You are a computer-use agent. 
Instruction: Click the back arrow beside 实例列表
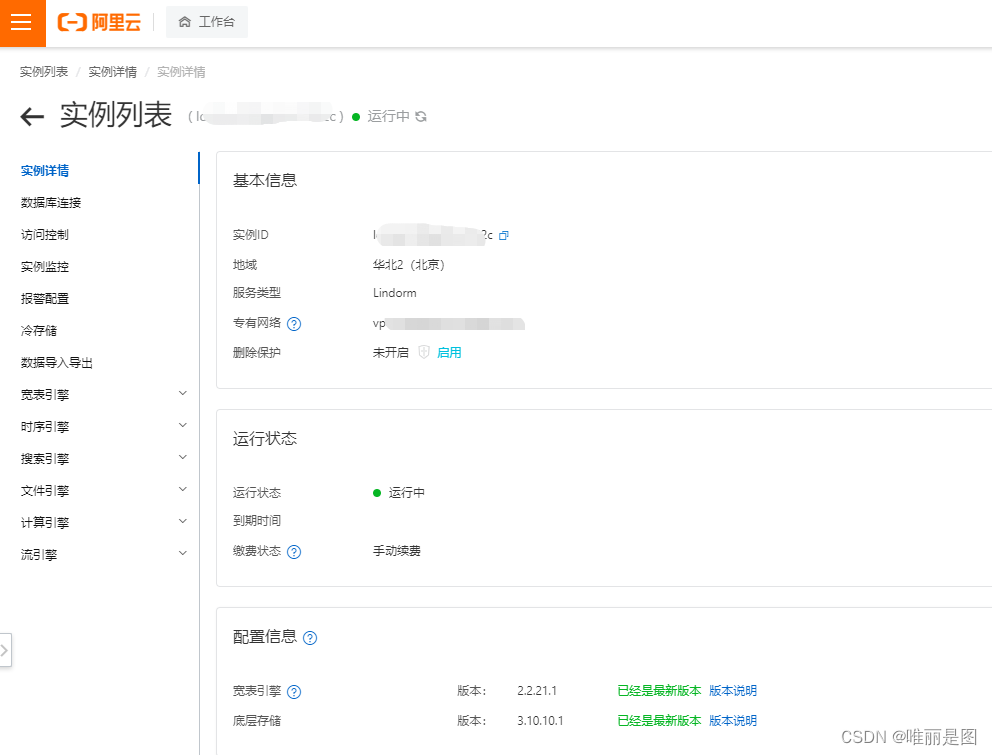(x=31, y=116)
